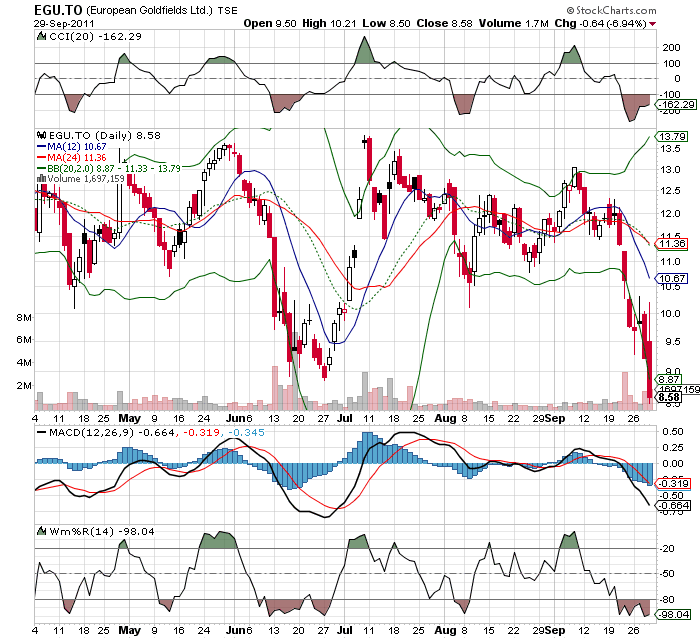700x639 pixels.
Task: Click the Sep label beneath the Wm%R panel
Action: pyautogui.click(x=555, y=631)
